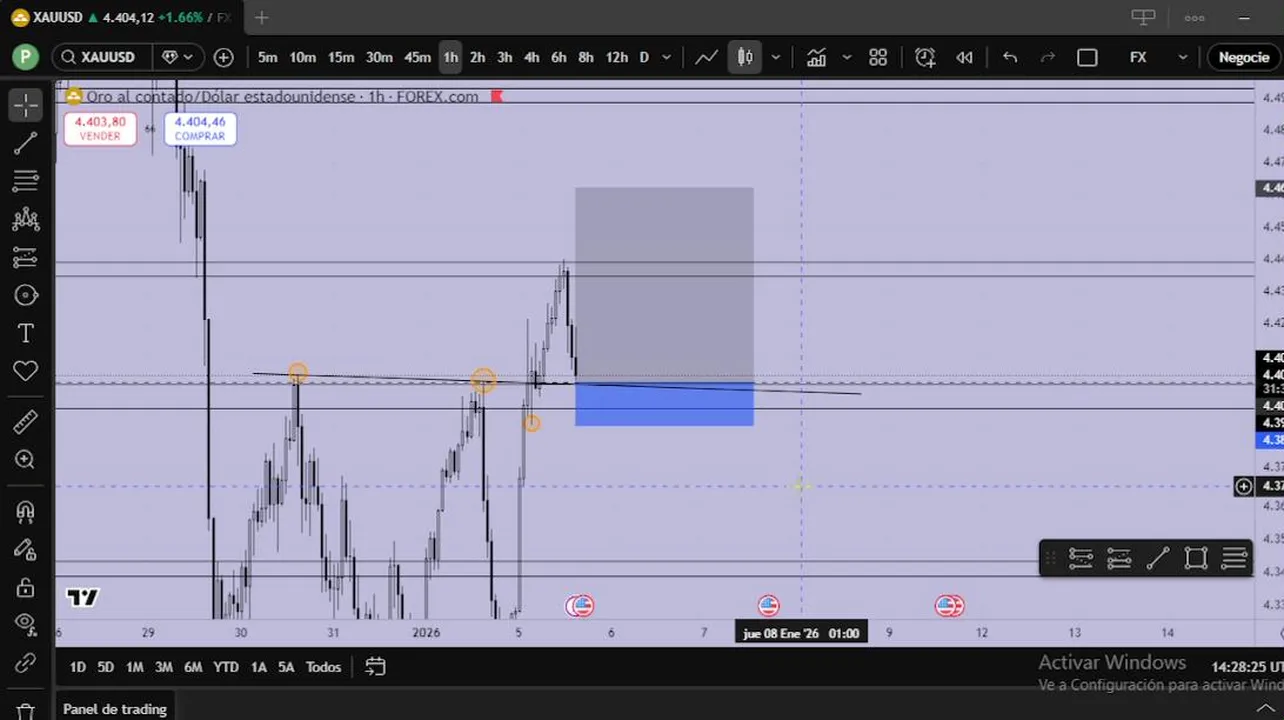Select rectangle tool in floating toolbar

point(1195,558)
